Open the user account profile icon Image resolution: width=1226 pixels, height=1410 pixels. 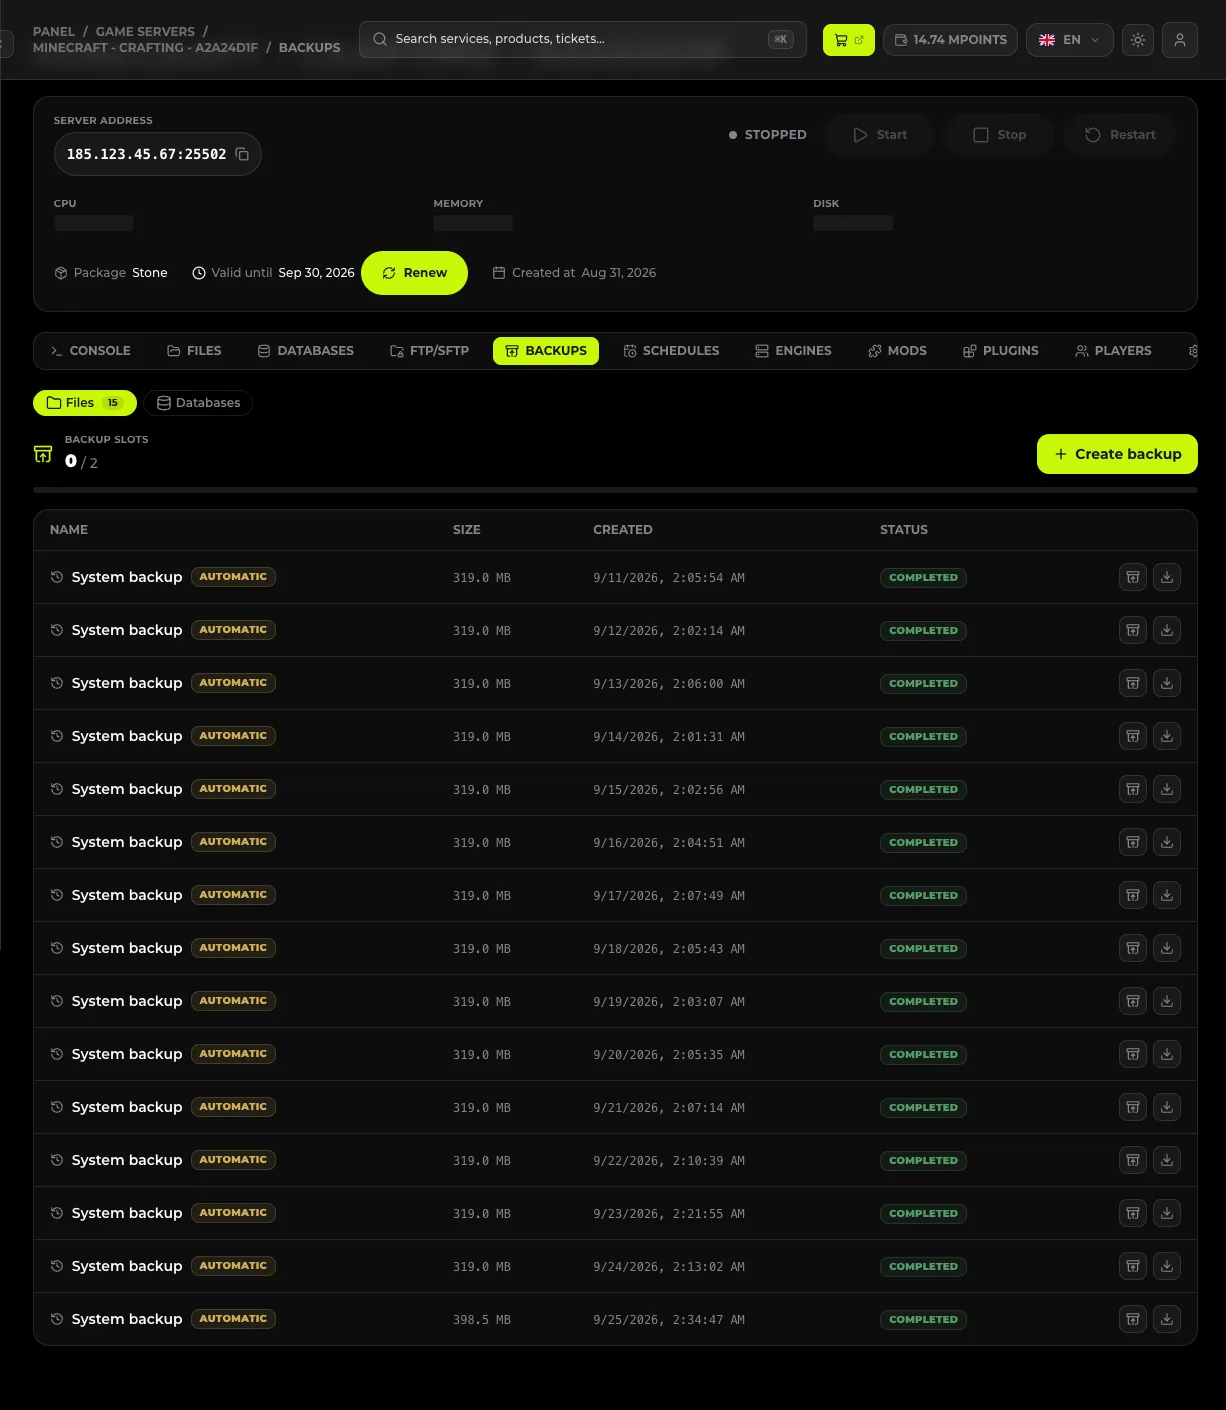coord(1180,40)
